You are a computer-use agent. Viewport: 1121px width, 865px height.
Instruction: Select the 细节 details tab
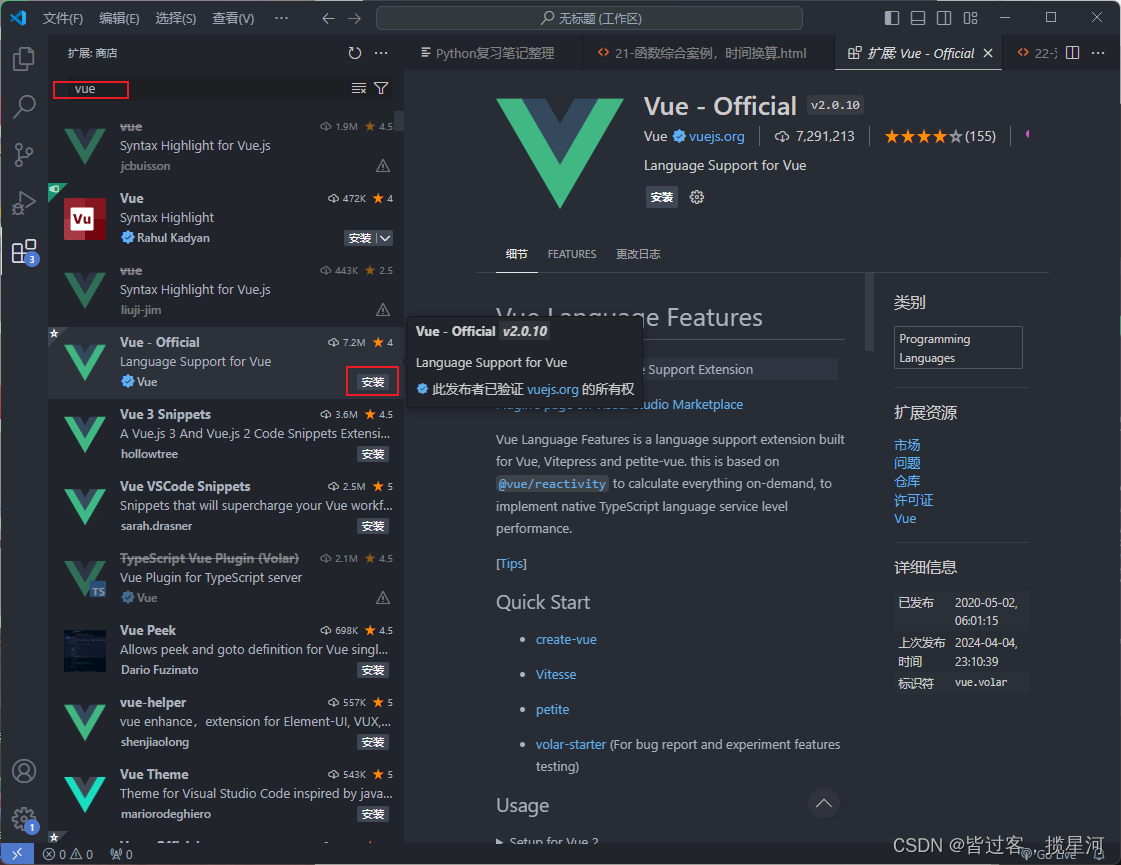point(516,254)
